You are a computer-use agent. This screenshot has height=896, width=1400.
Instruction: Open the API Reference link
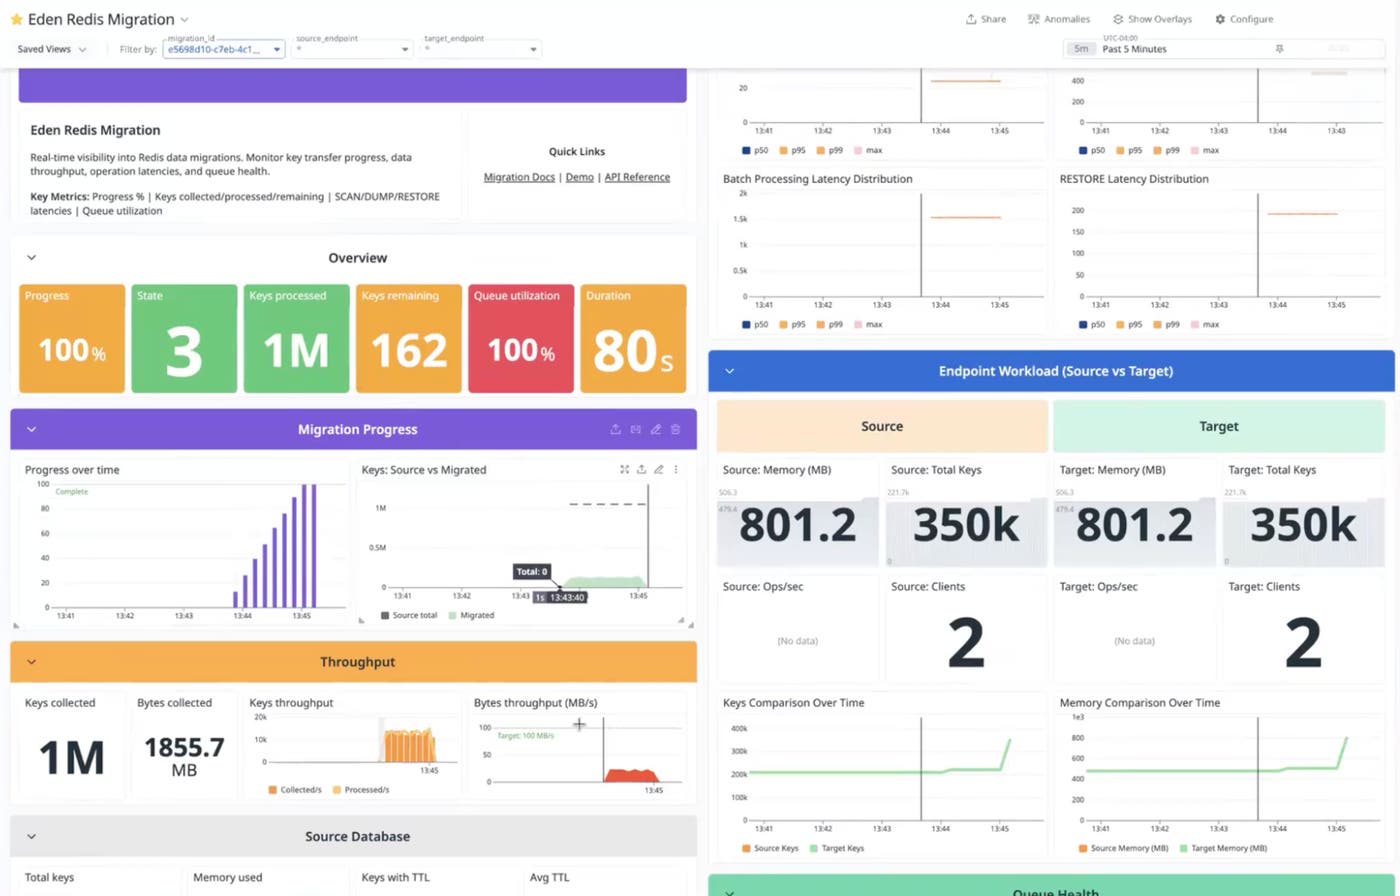tap(637, 177)
